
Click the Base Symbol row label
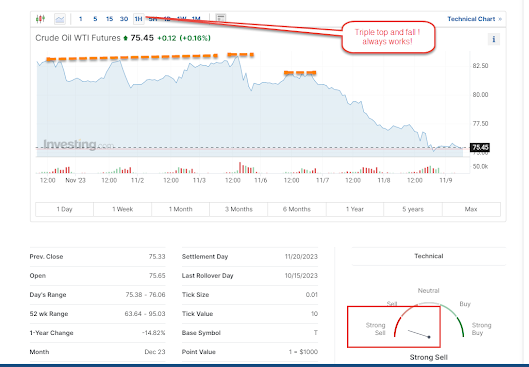pos(201,333)
